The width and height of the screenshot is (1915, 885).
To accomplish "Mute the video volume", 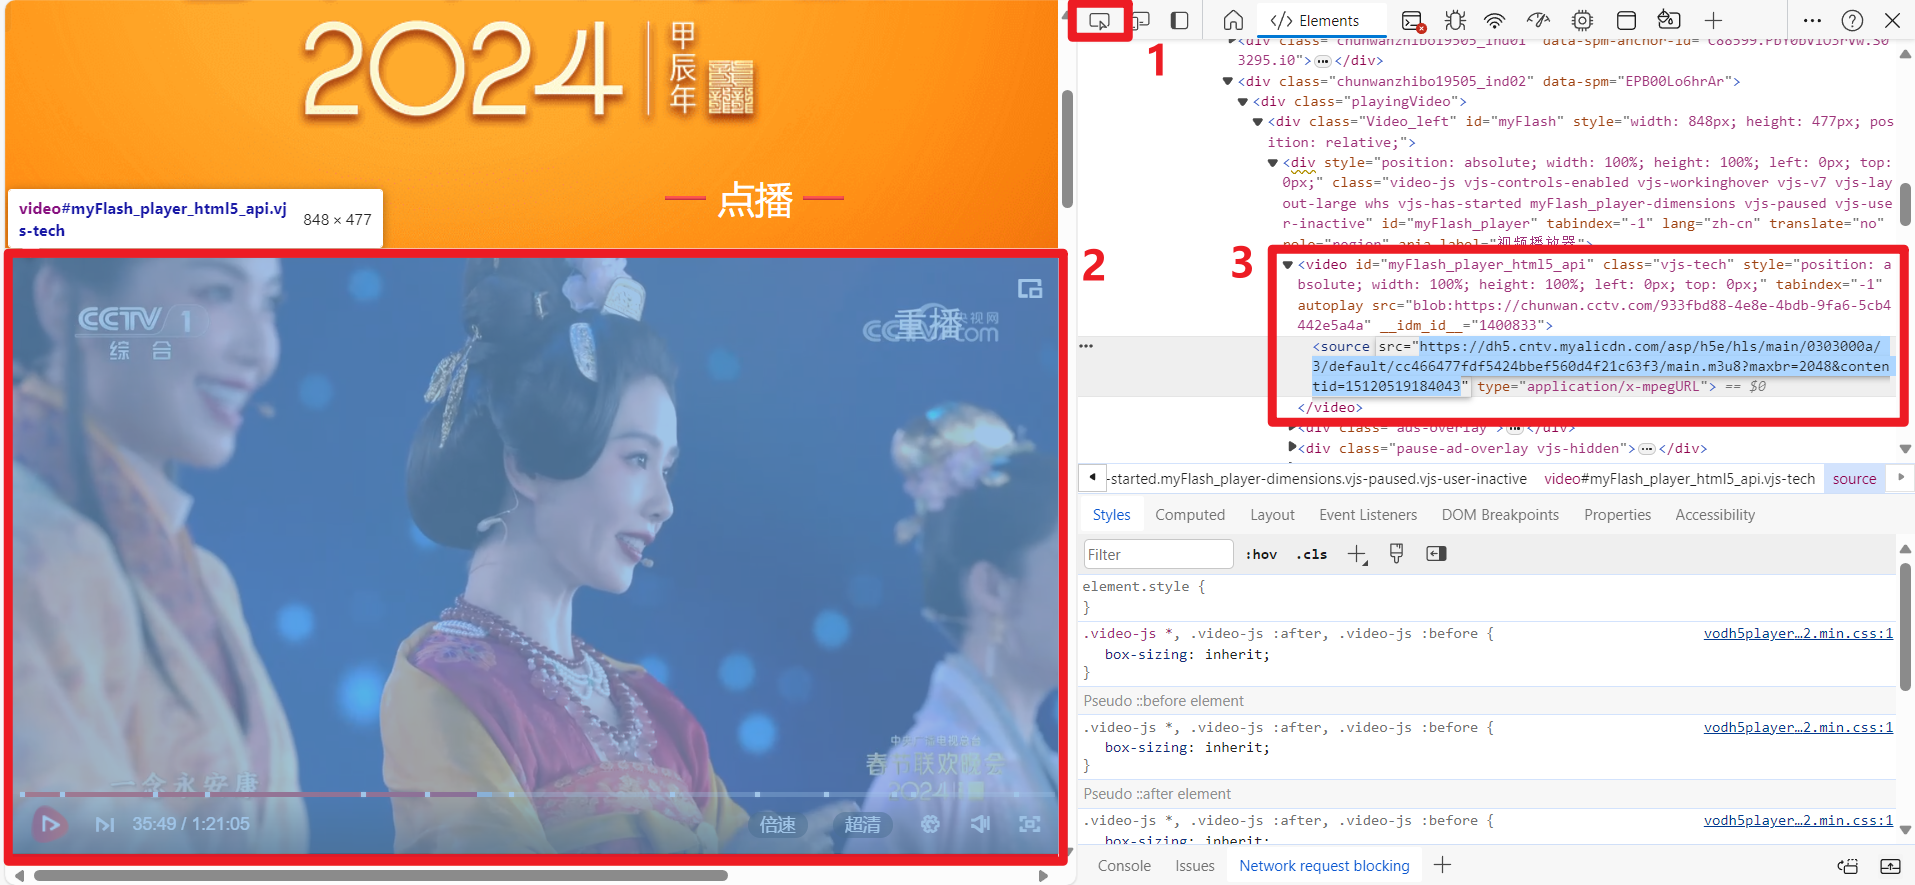I will (x=980, y=824).
